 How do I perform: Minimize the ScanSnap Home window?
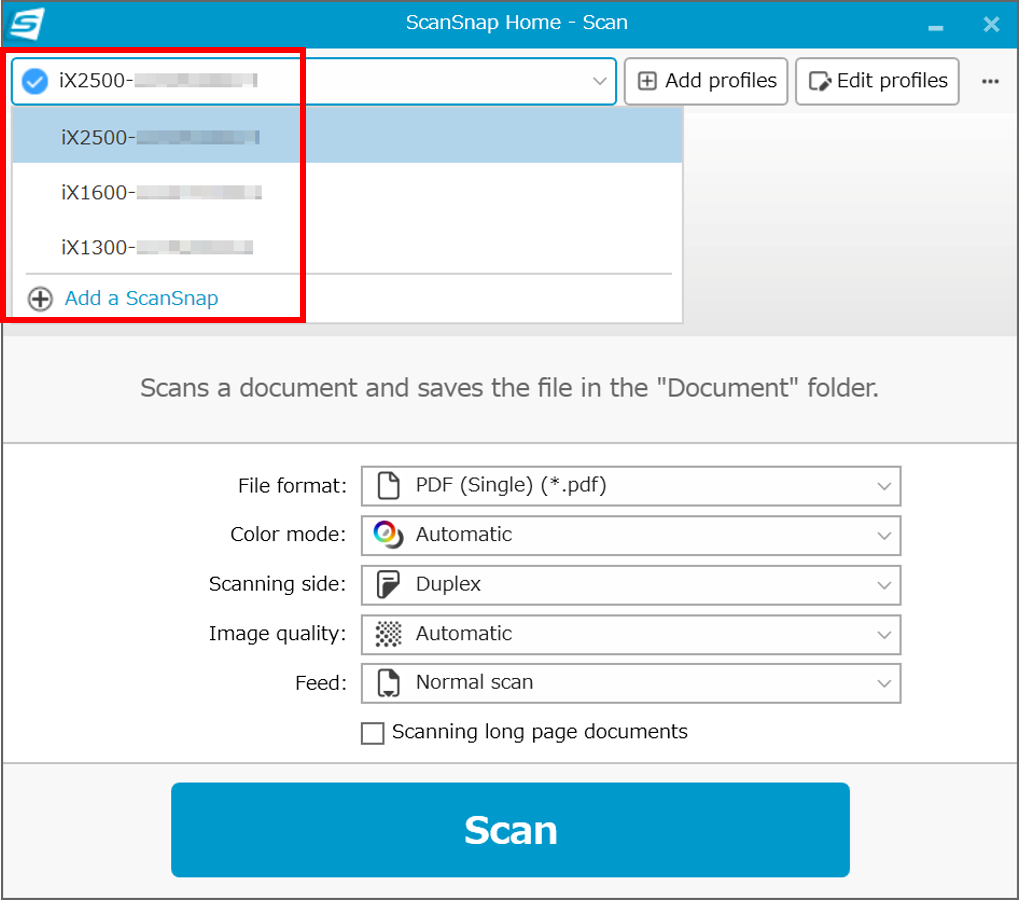(935, 26)
